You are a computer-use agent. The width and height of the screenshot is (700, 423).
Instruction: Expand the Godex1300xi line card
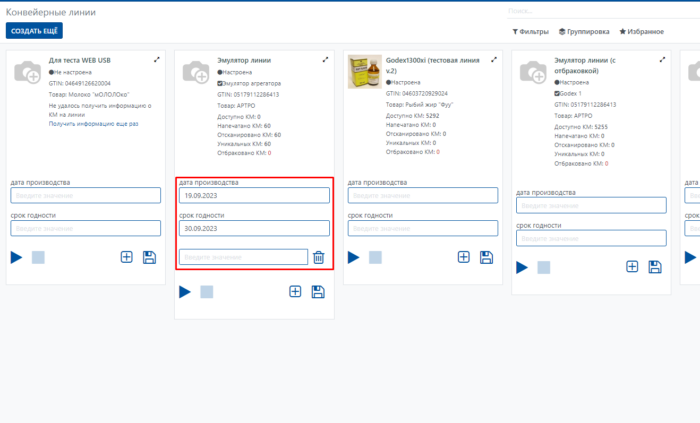(x=494, y=60)
